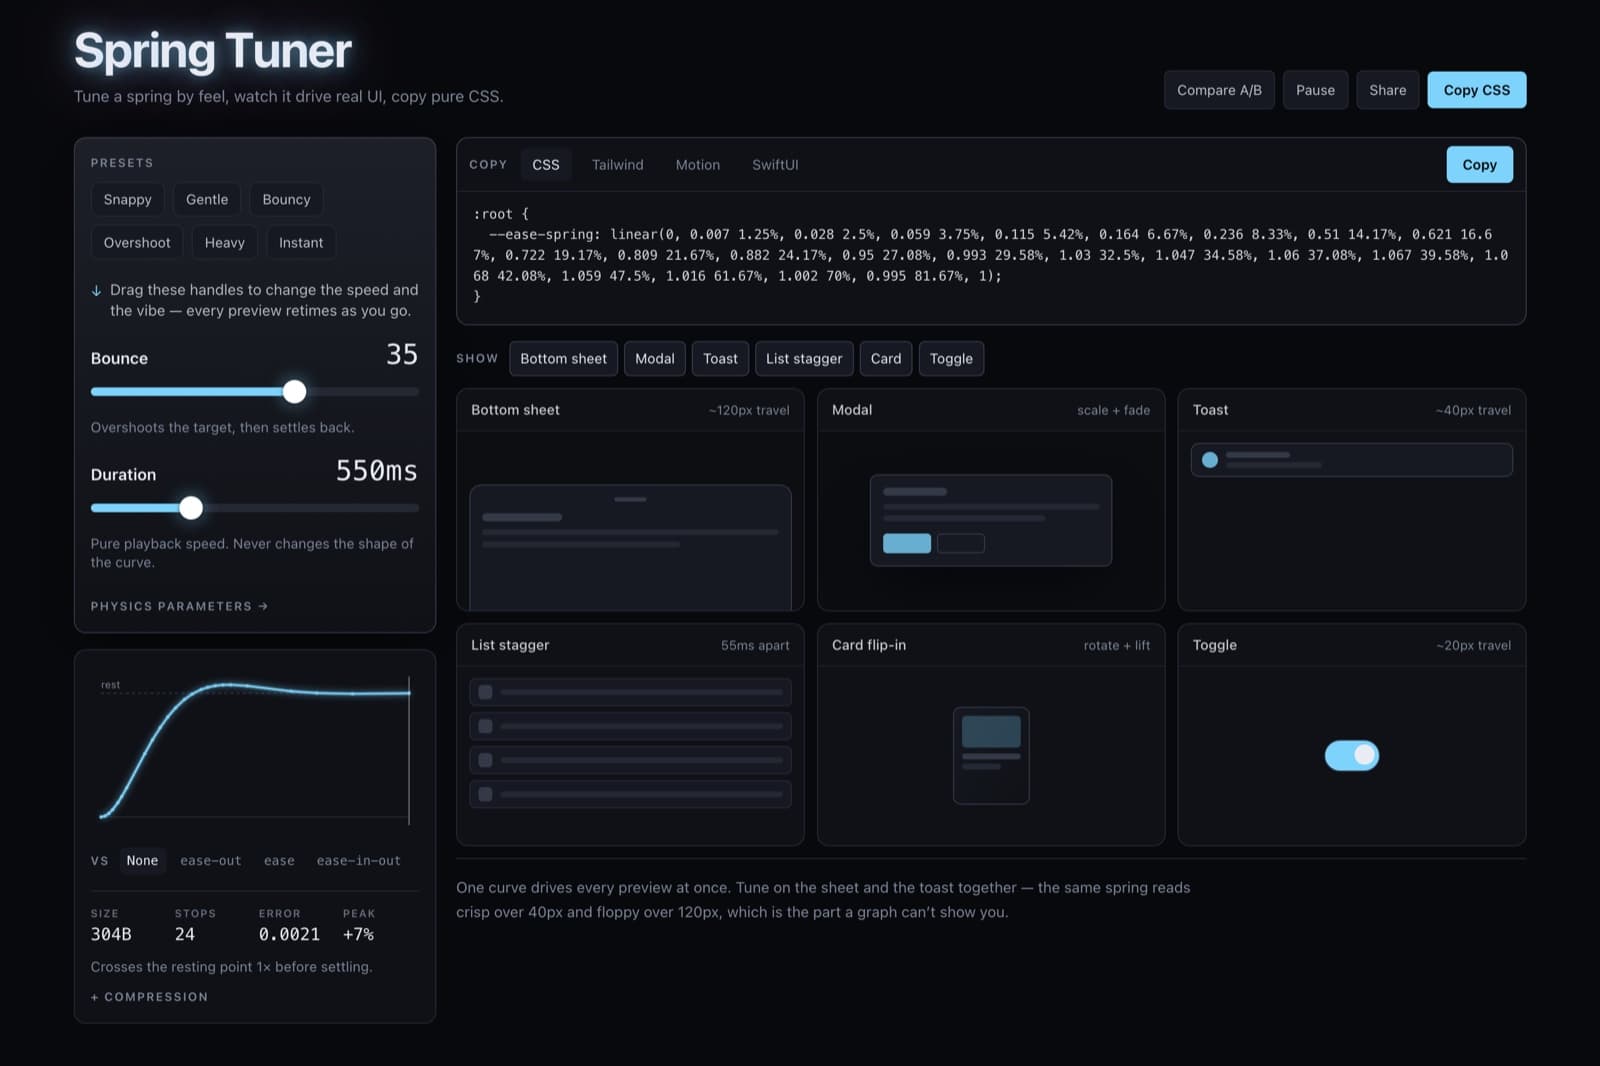
Task: Apply the Gentle preset
Action: point(207,200)
